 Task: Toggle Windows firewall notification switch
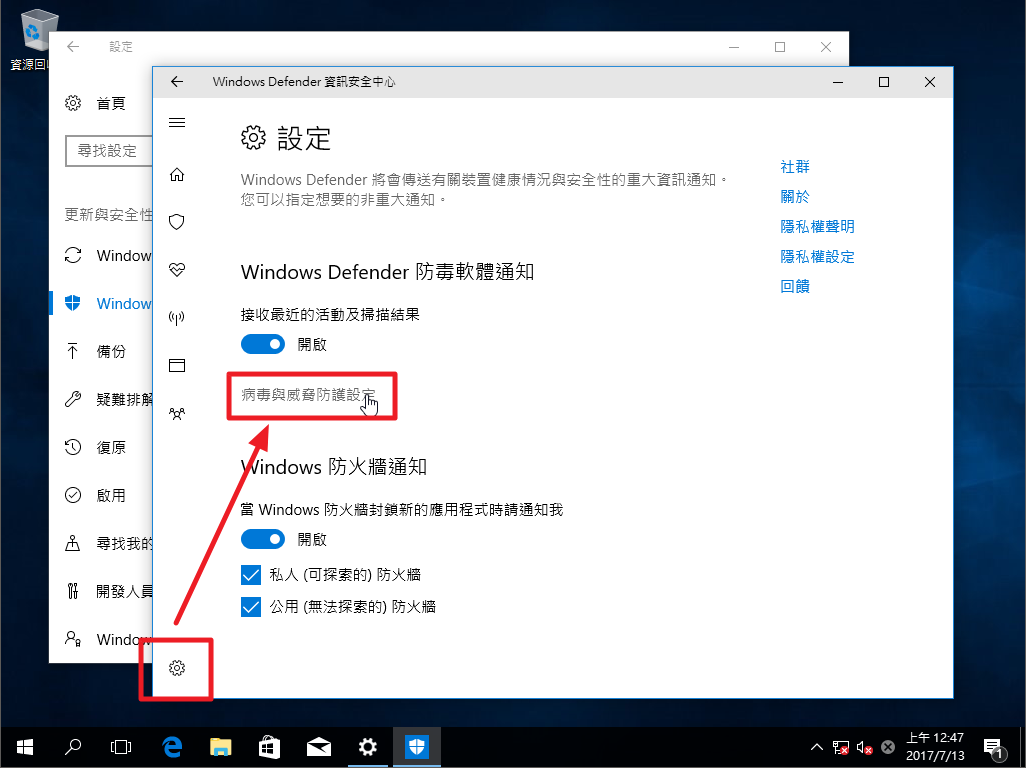[263, 539]
